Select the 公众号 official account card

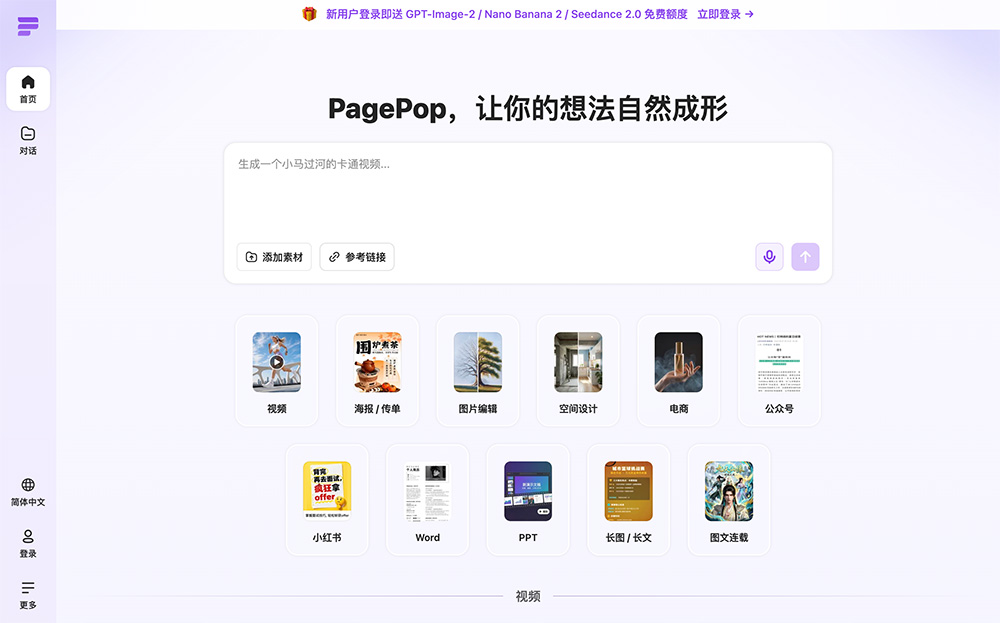click(x=779, y=370)
